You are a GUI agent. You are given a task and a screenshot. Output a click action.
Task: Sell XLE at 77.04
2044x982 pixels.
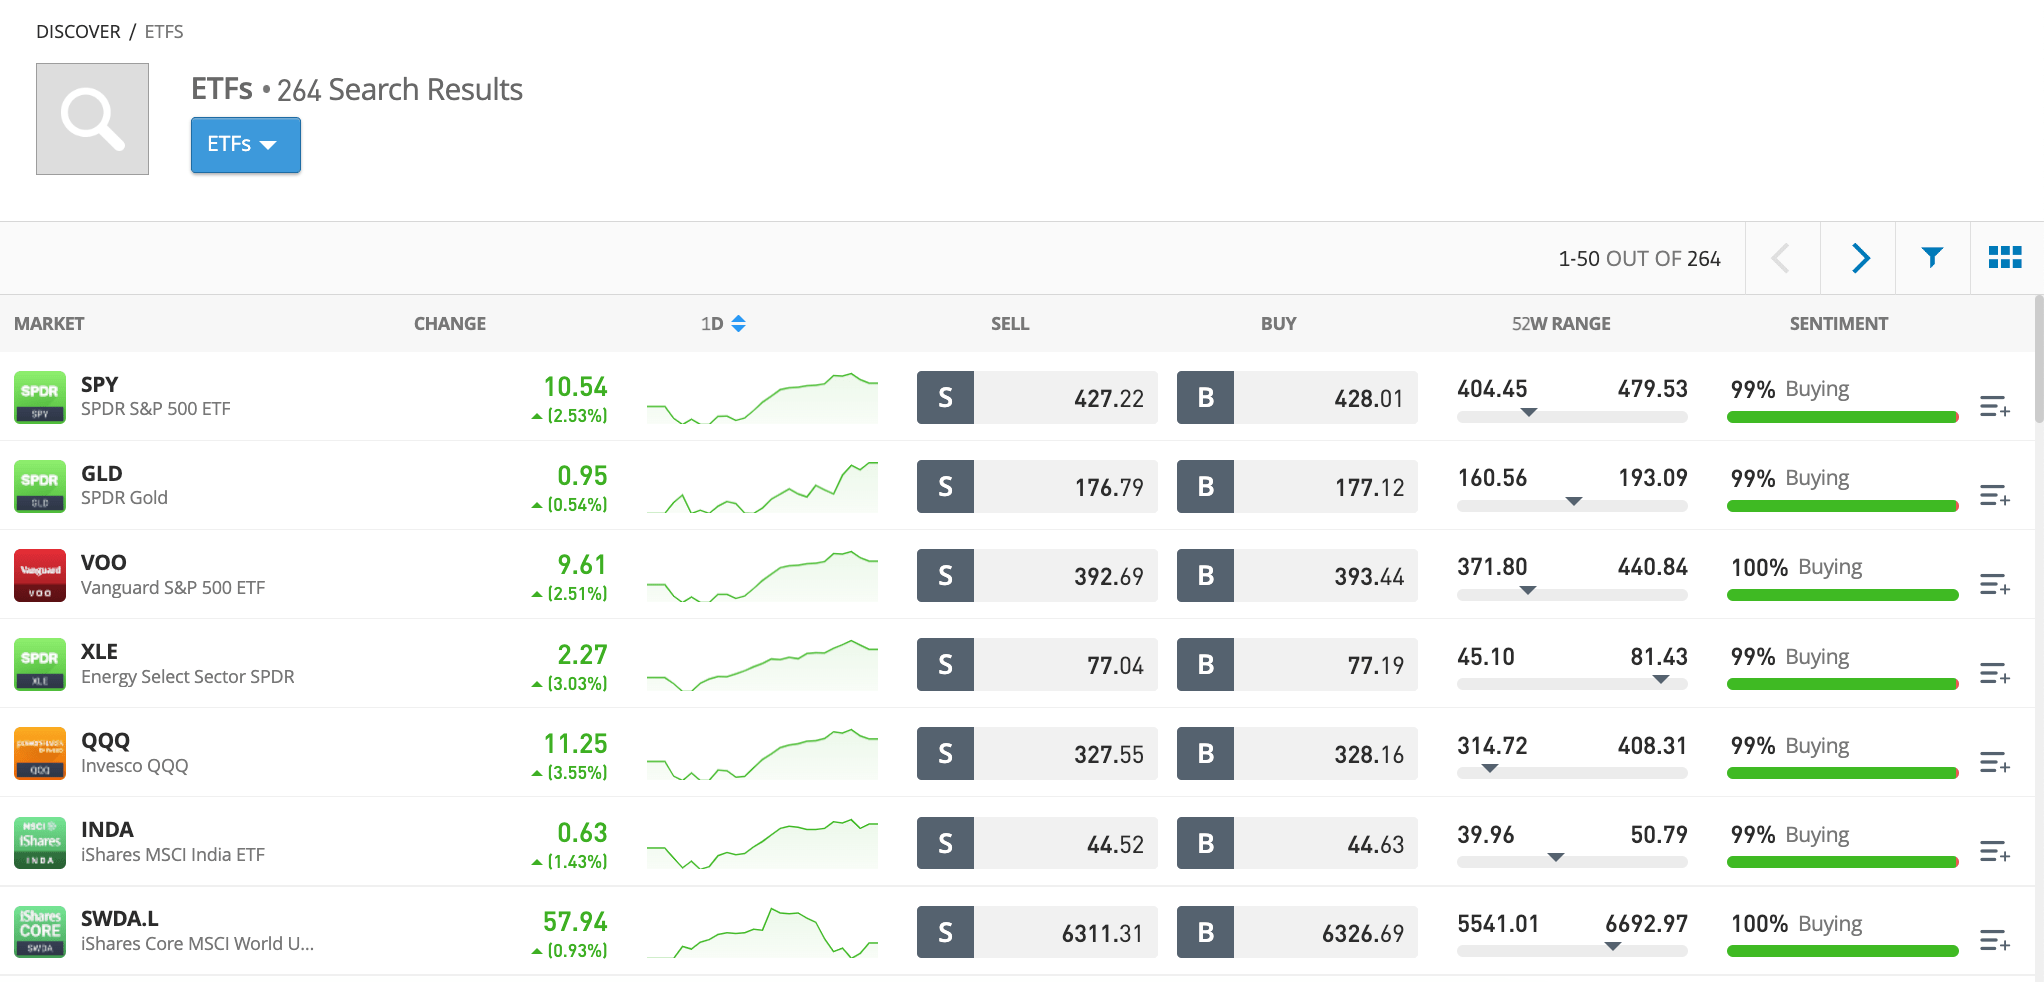point(1037,665)
